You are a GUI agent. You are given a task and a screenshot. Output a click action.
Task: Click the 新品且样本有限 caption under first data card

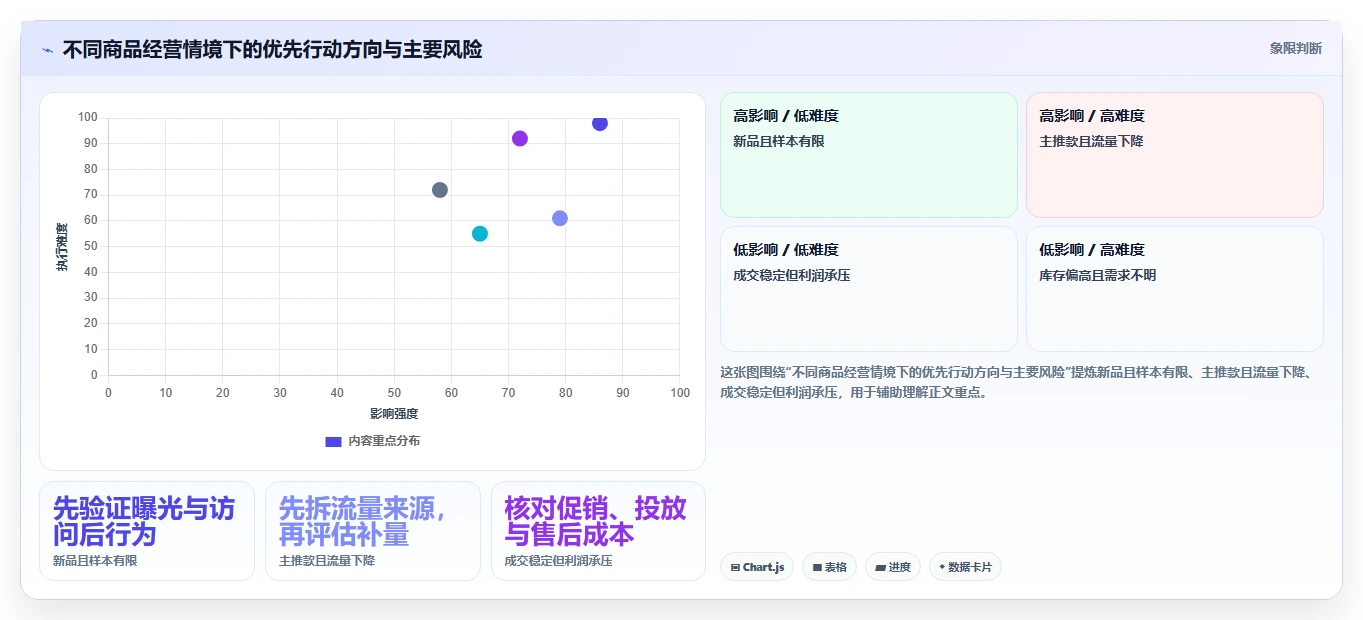pos(95,561)
